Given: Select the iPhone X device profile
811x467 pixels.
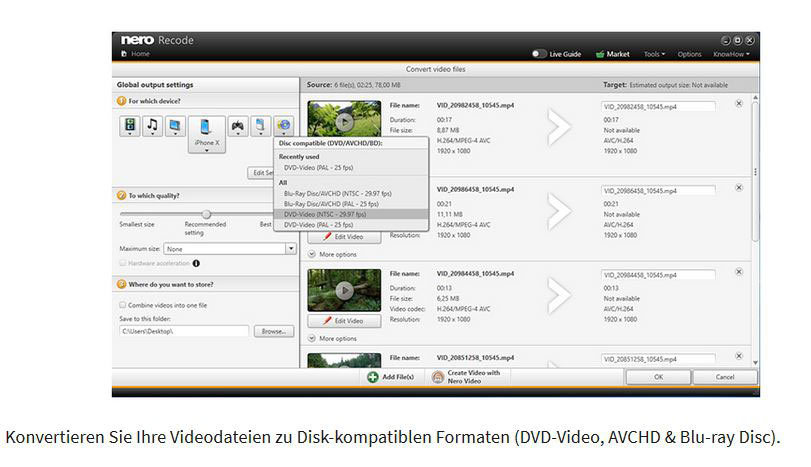Looking at the screenshot, I should [x=207, y=134].
